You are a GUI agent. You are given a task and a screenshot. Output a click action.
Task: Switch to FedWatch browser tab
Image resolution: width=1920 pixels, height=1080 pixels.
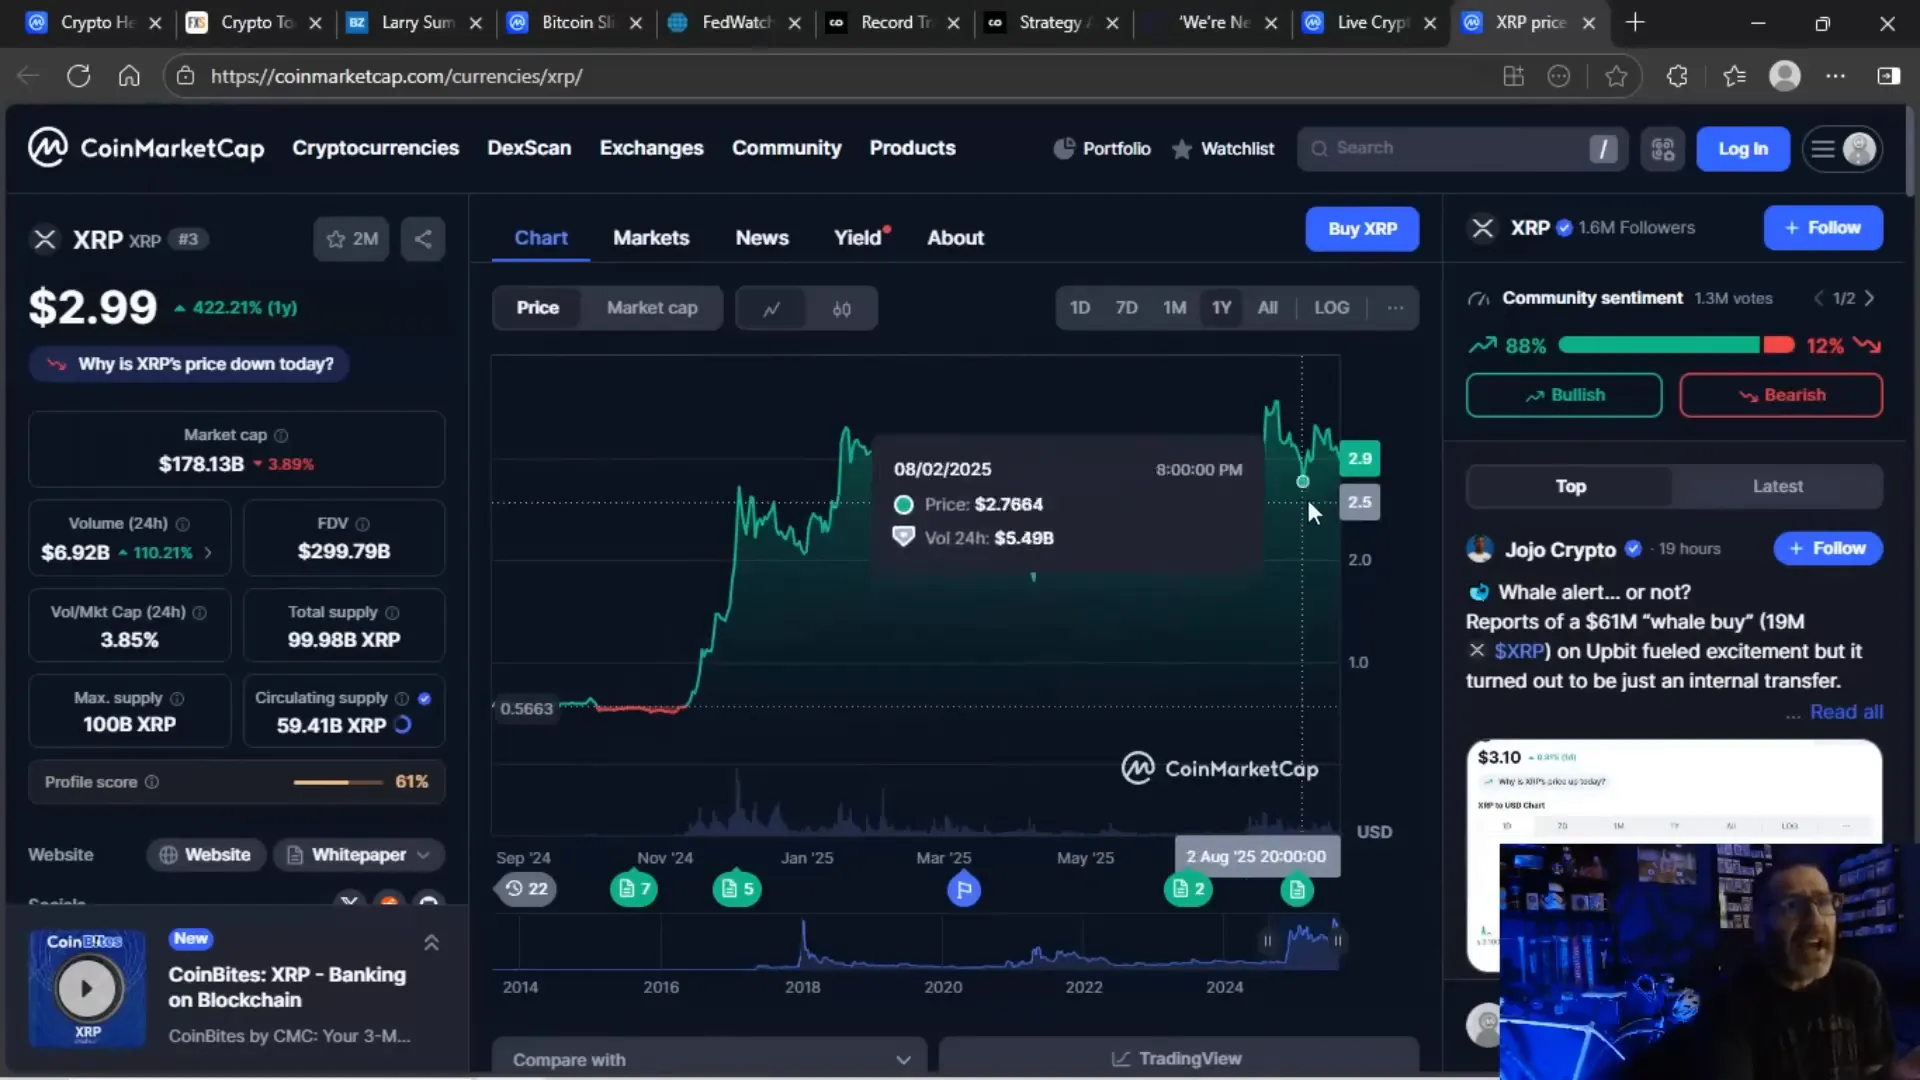tap(735, 22)
